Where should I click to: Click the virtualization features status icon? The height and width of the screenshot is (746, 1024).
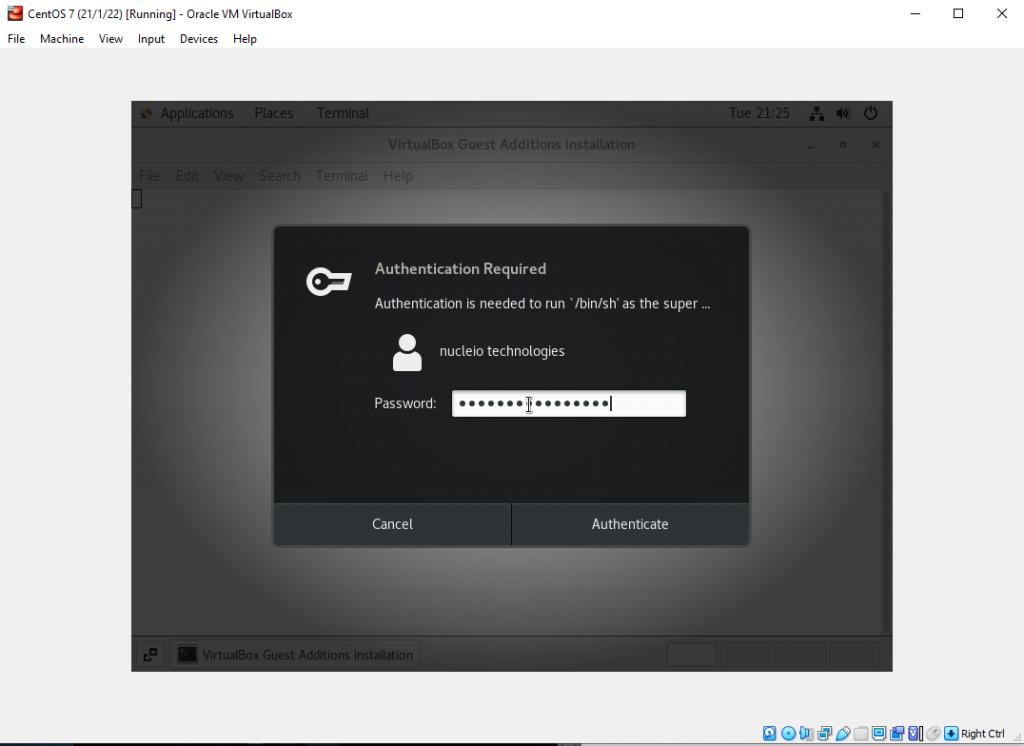(x=916, y=734)
